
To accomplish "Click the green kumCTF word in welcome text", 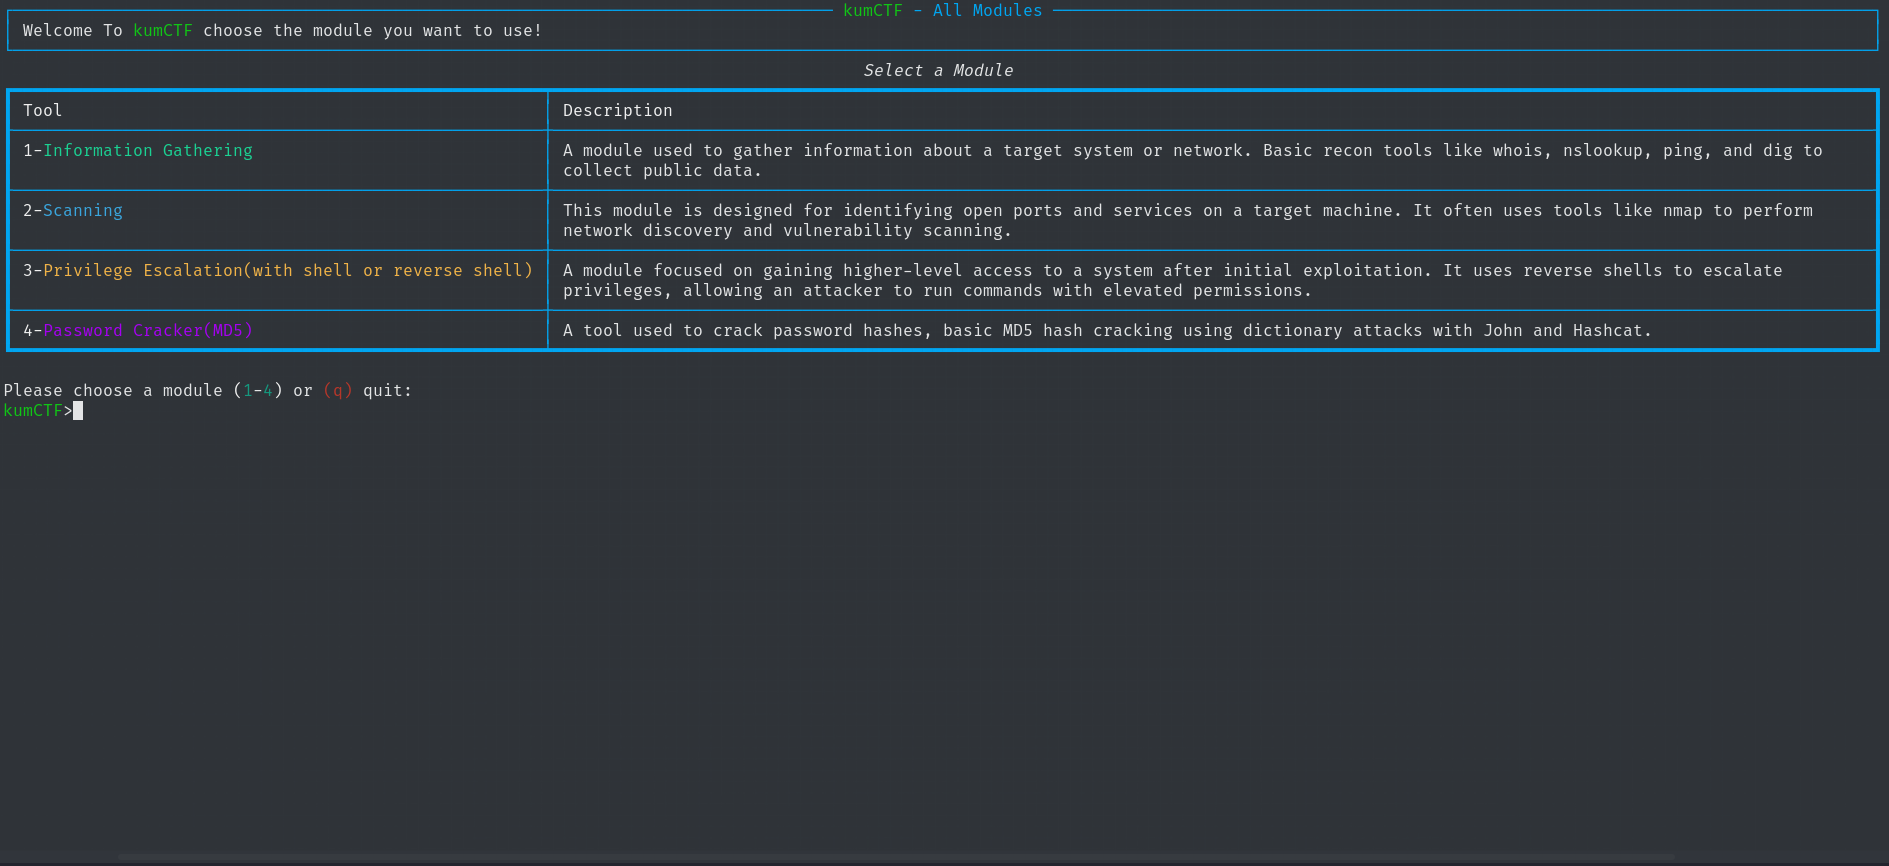I will point(162,31).
